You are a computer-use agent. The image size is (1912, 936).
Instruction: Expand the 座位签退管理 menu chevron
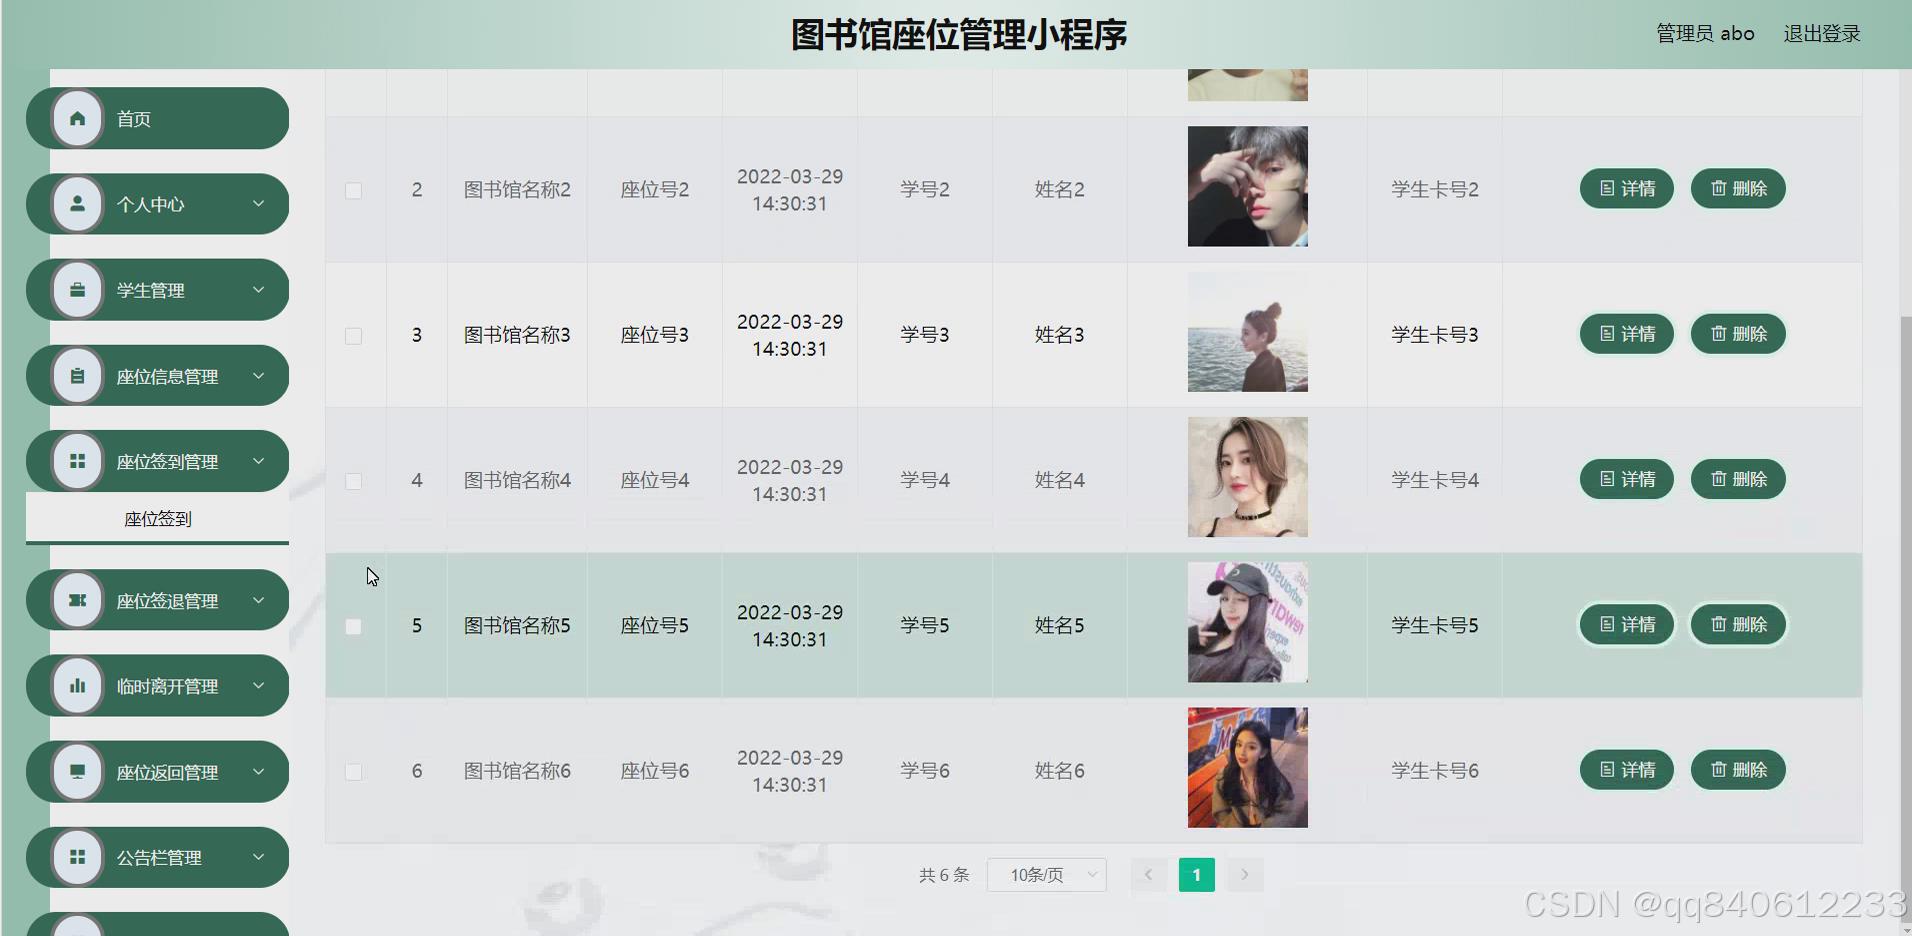[x=259, y=600]
